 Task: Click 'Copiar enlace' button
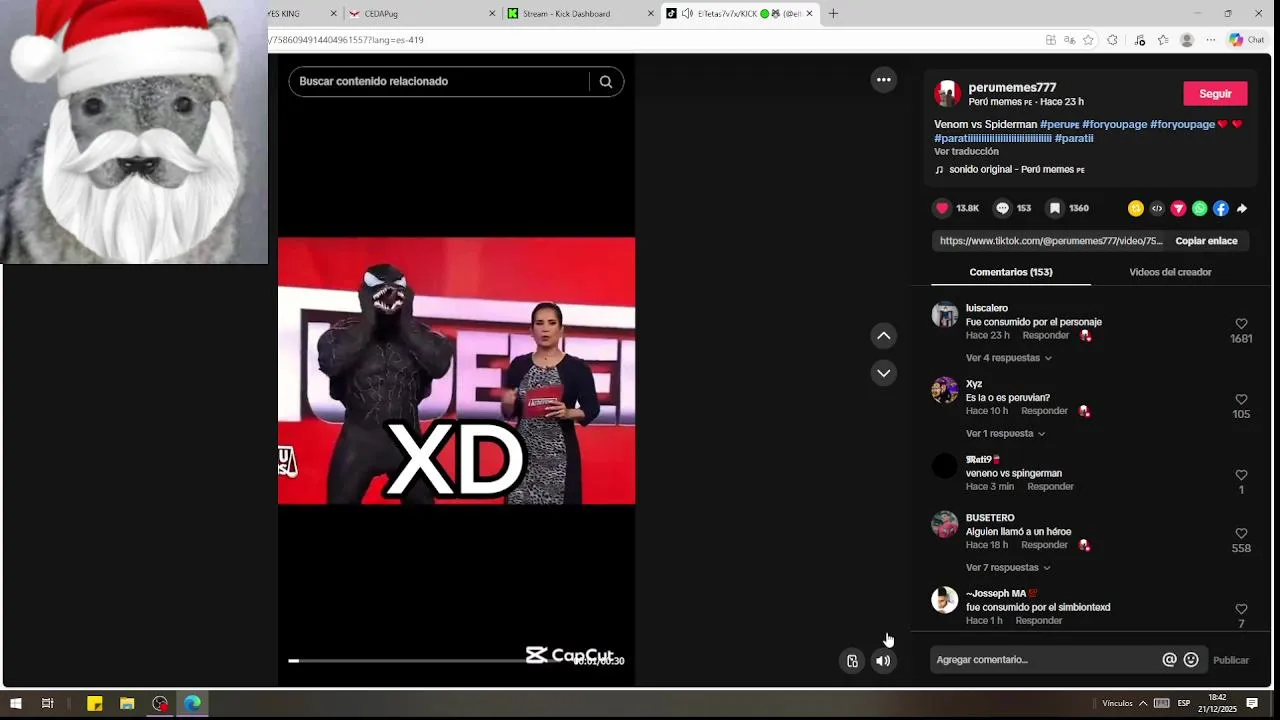(x=1206, y=241)
